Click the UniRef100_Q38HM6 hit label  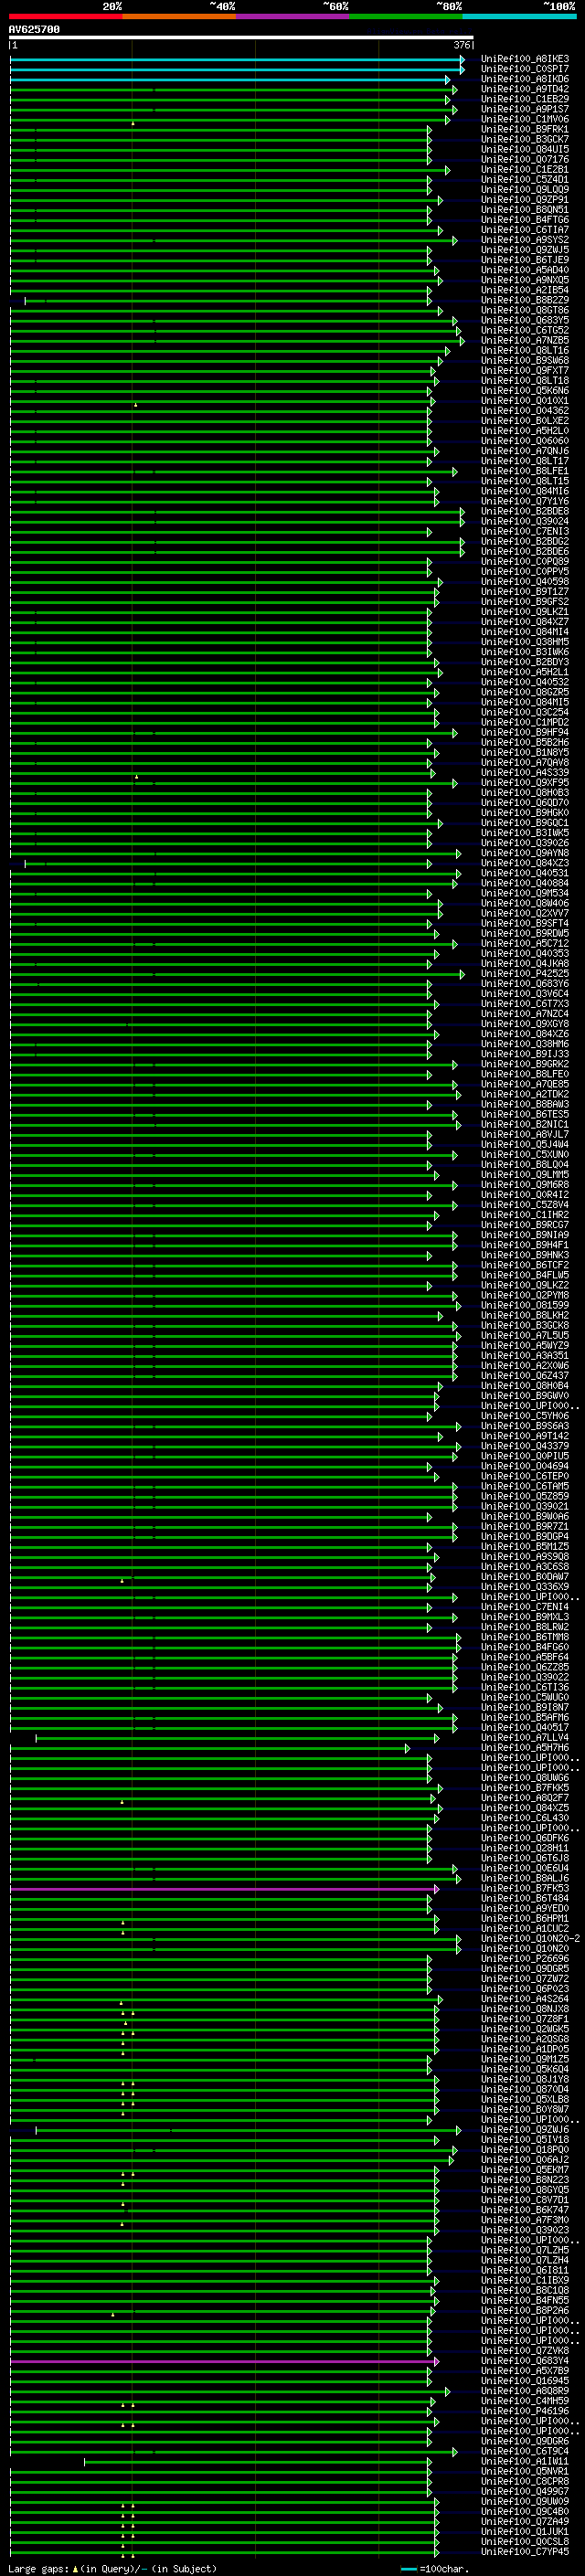click(x=525, y=1044)
